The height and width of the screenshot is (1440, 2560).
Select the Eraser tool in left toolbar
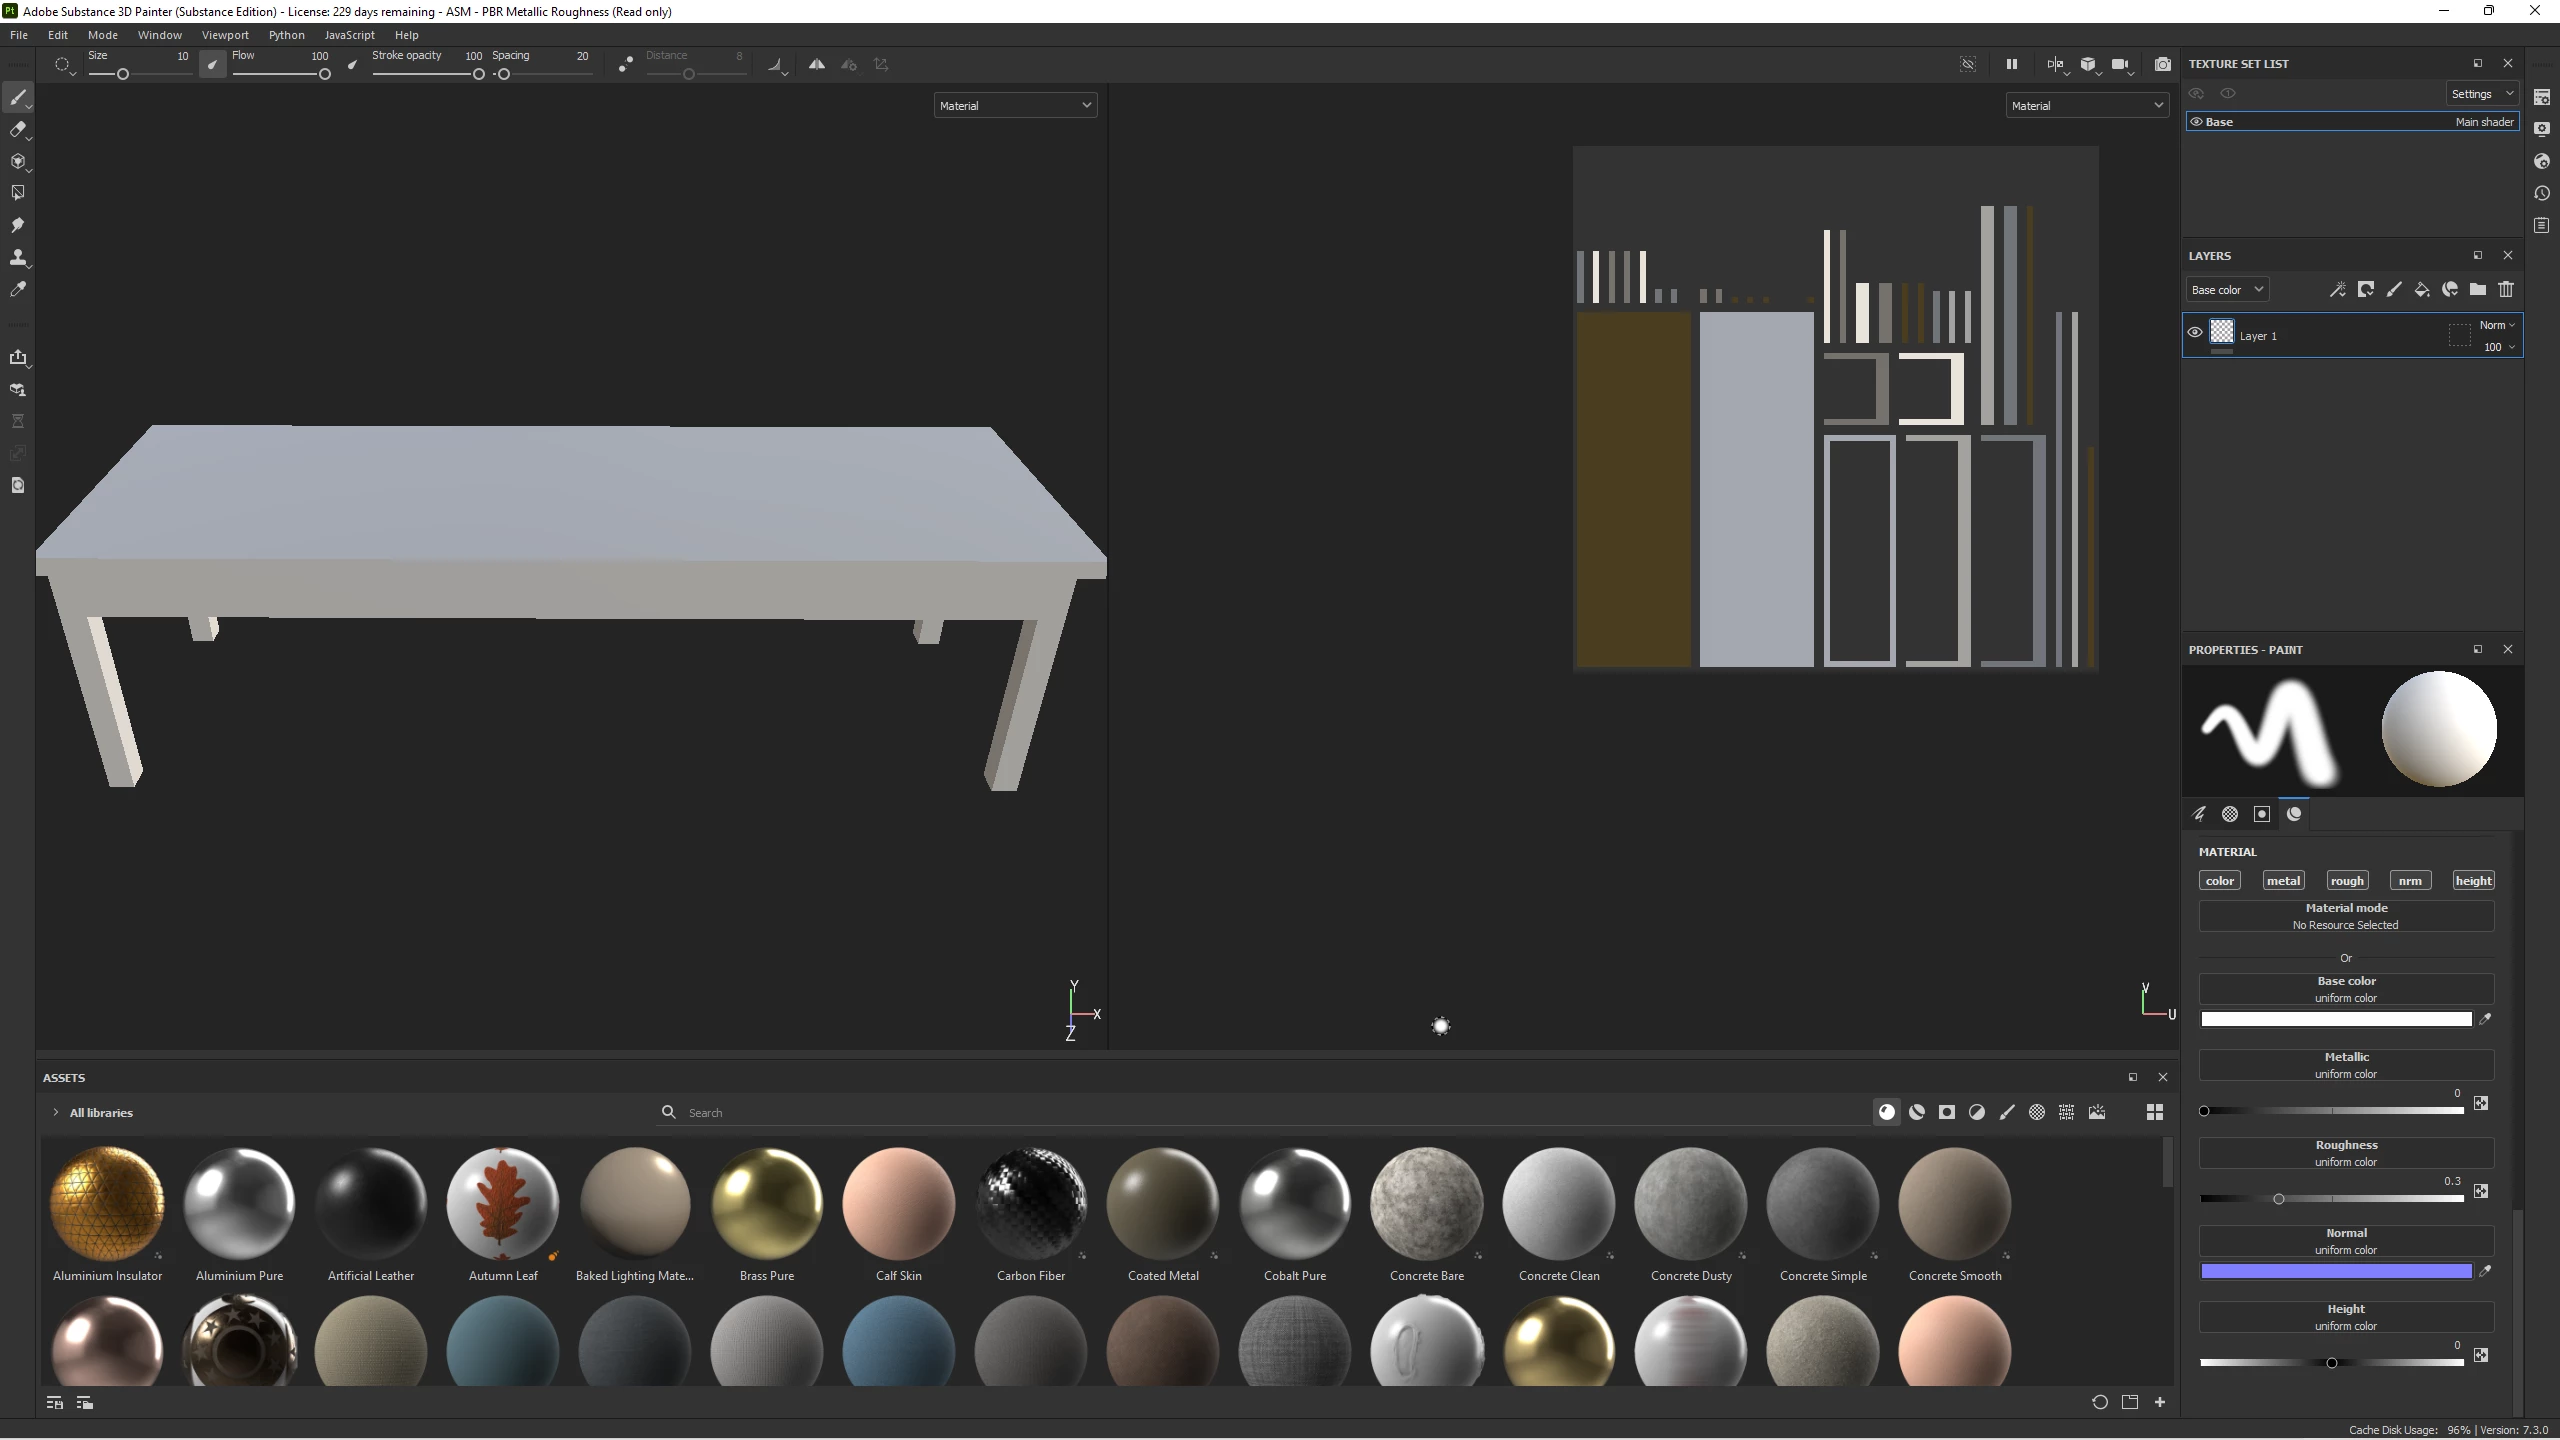click(17, 129)
